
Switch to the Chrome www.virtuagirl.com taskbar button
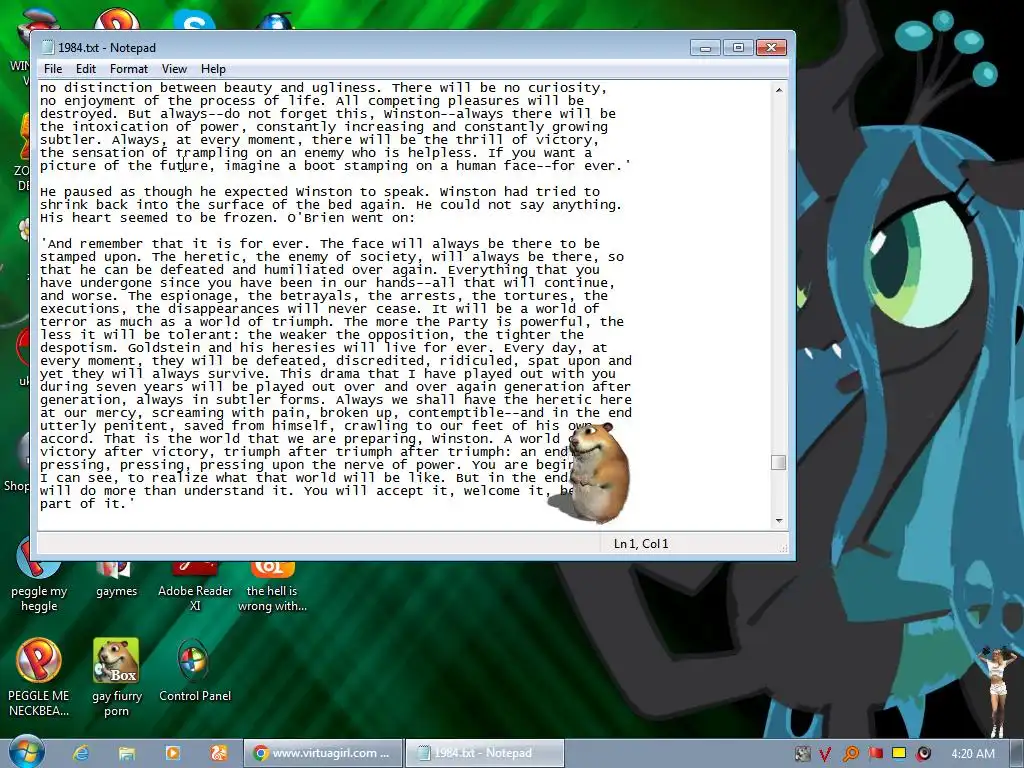click(321, 753)
